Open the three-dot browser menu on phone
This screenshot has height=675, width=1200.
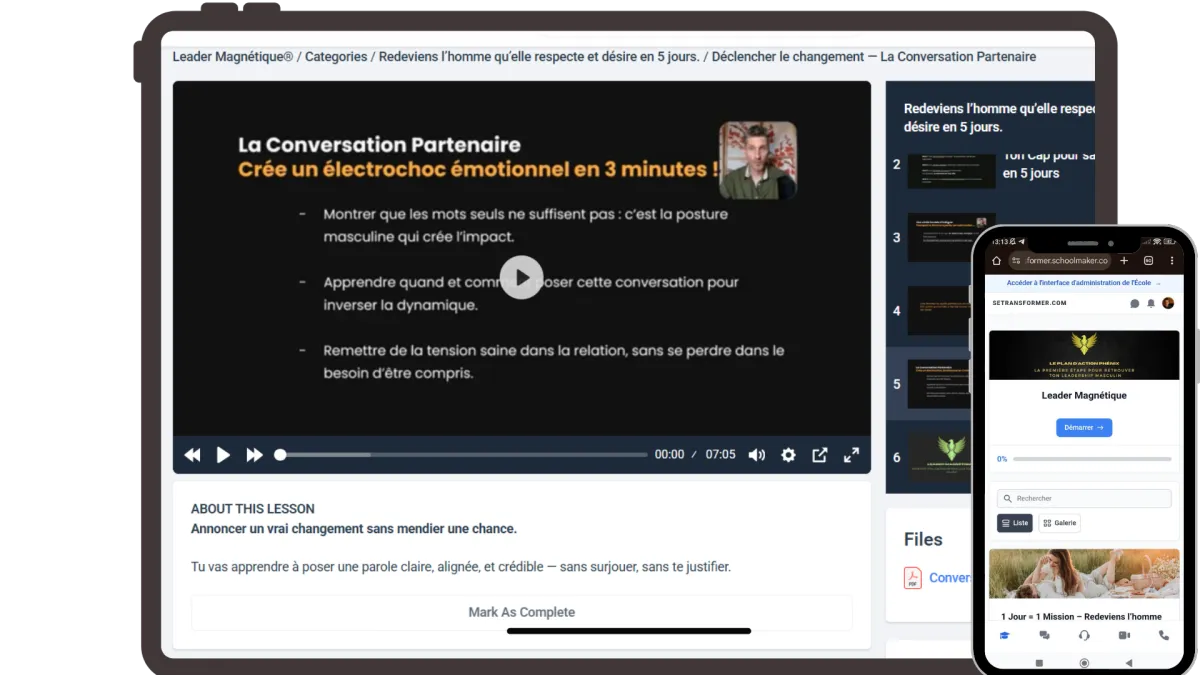tap(1172, 261)
